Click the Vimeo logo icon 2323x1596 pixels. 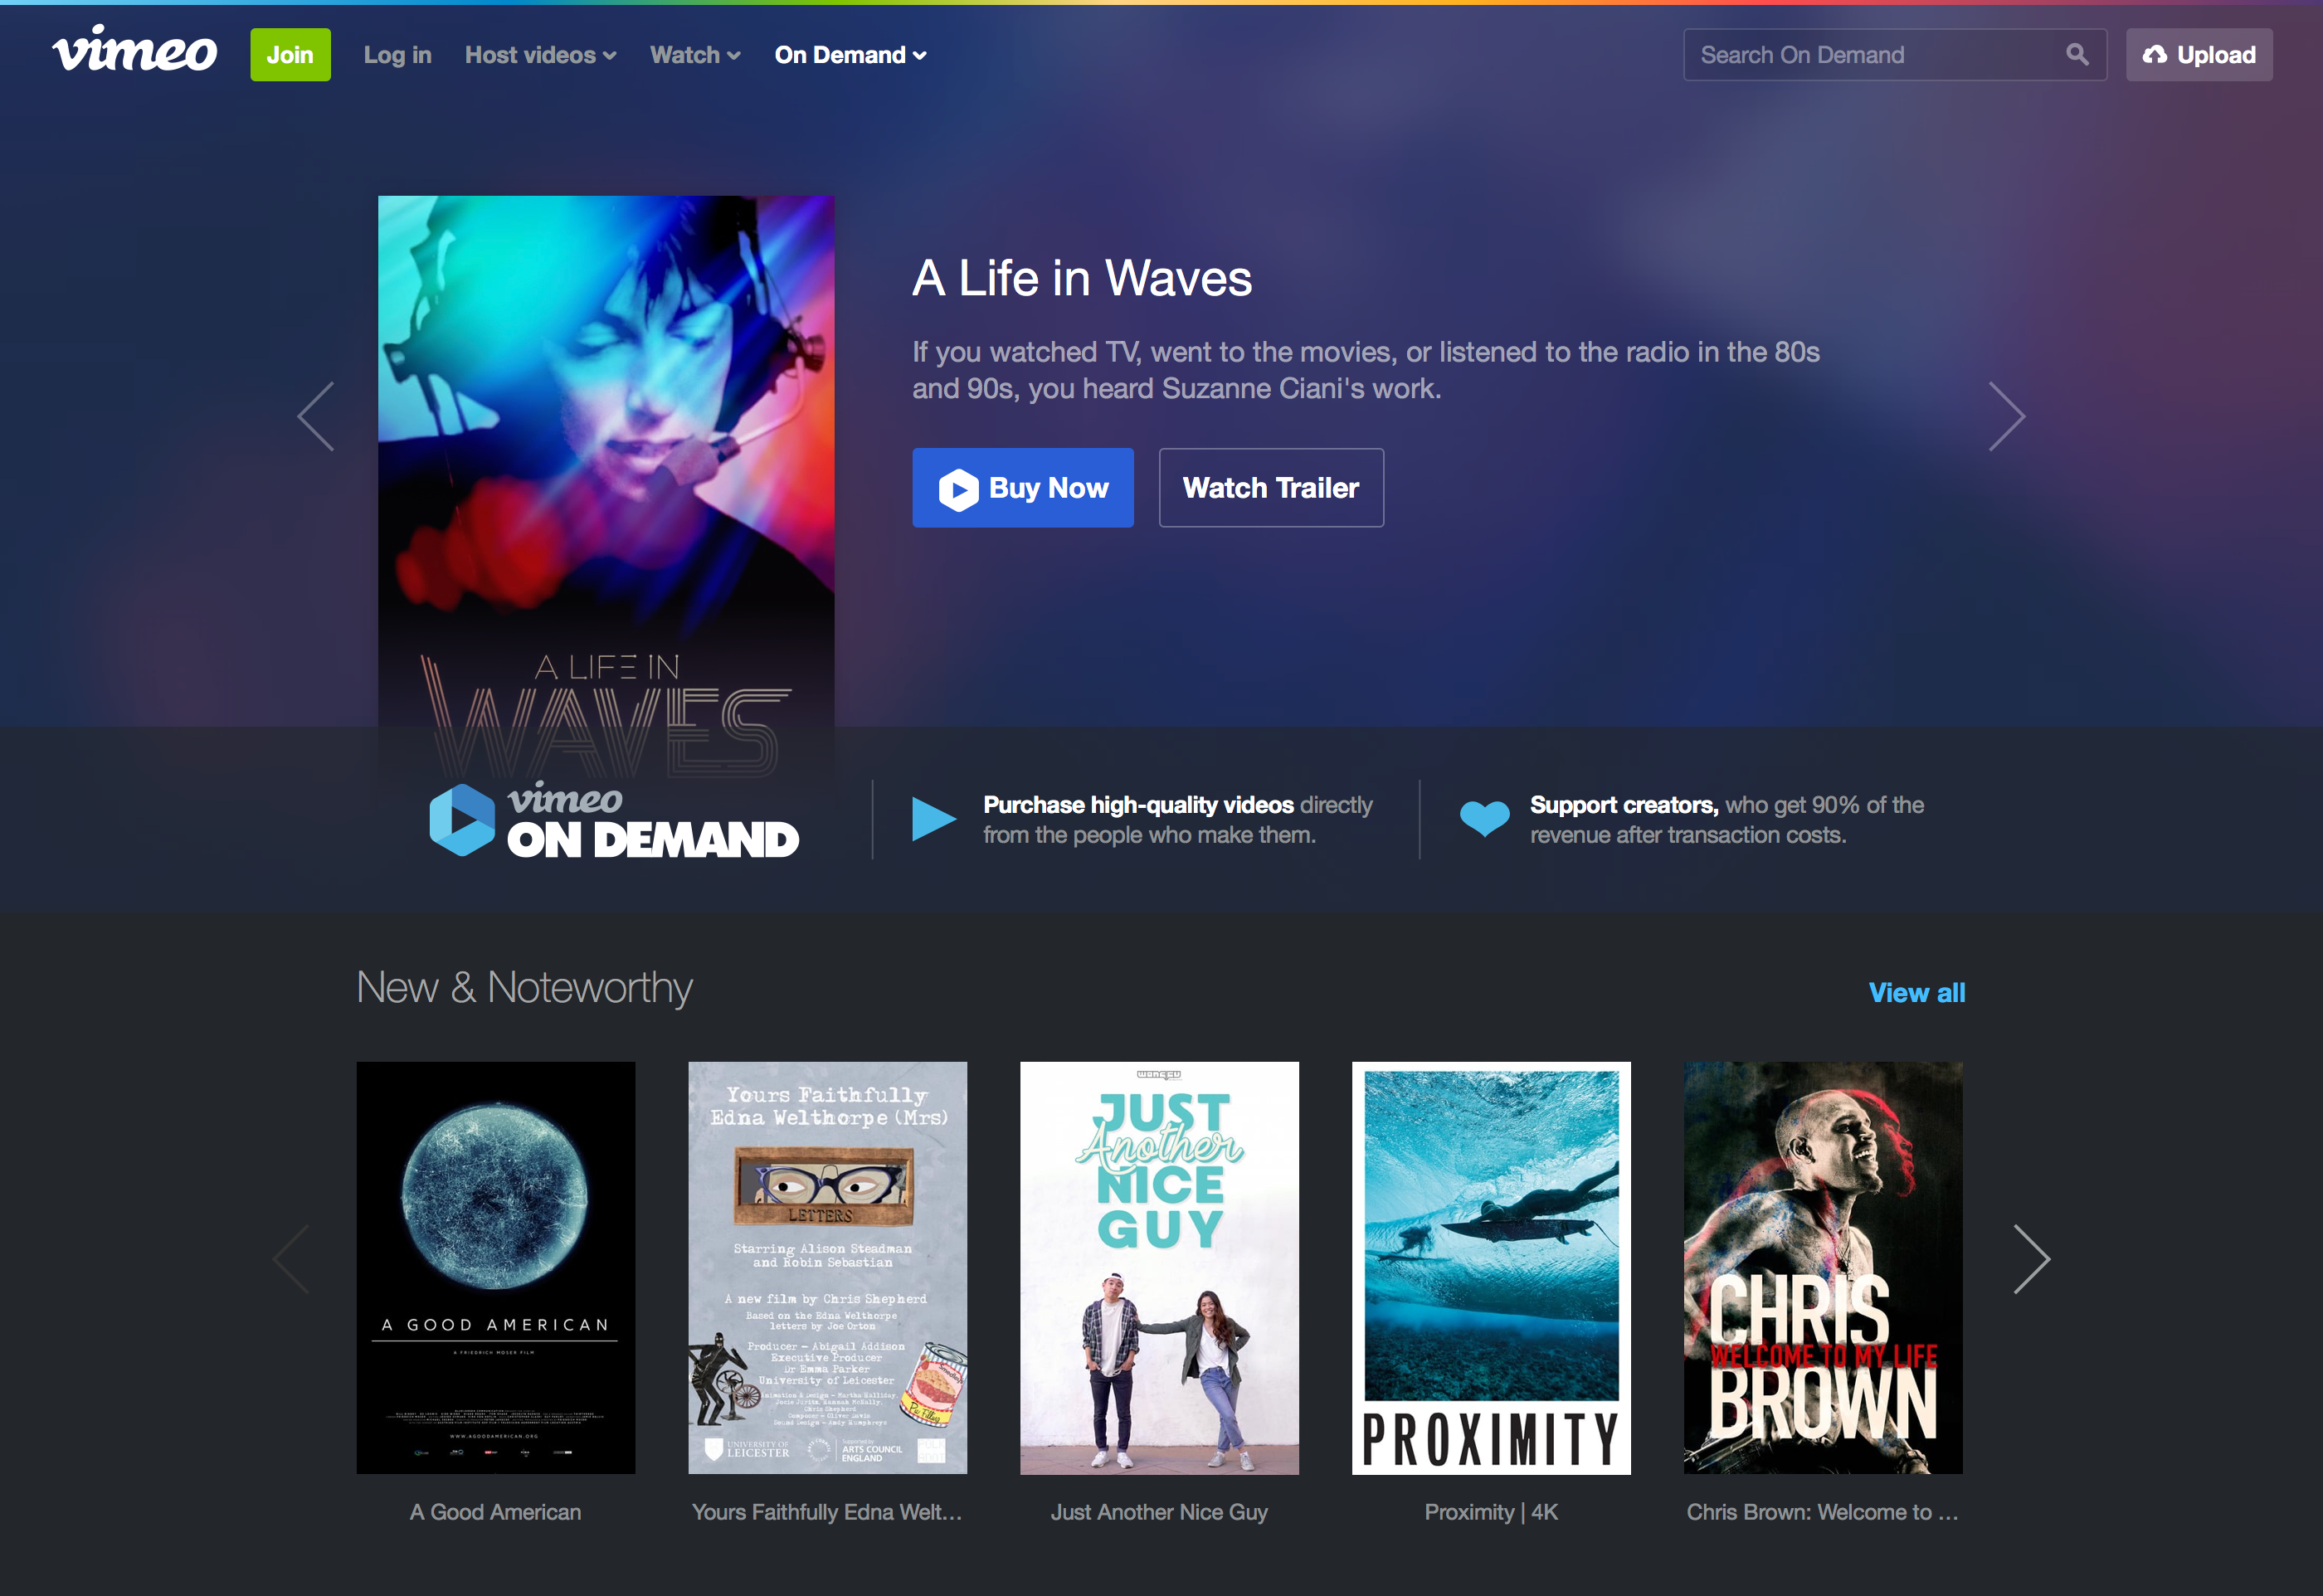133,53
